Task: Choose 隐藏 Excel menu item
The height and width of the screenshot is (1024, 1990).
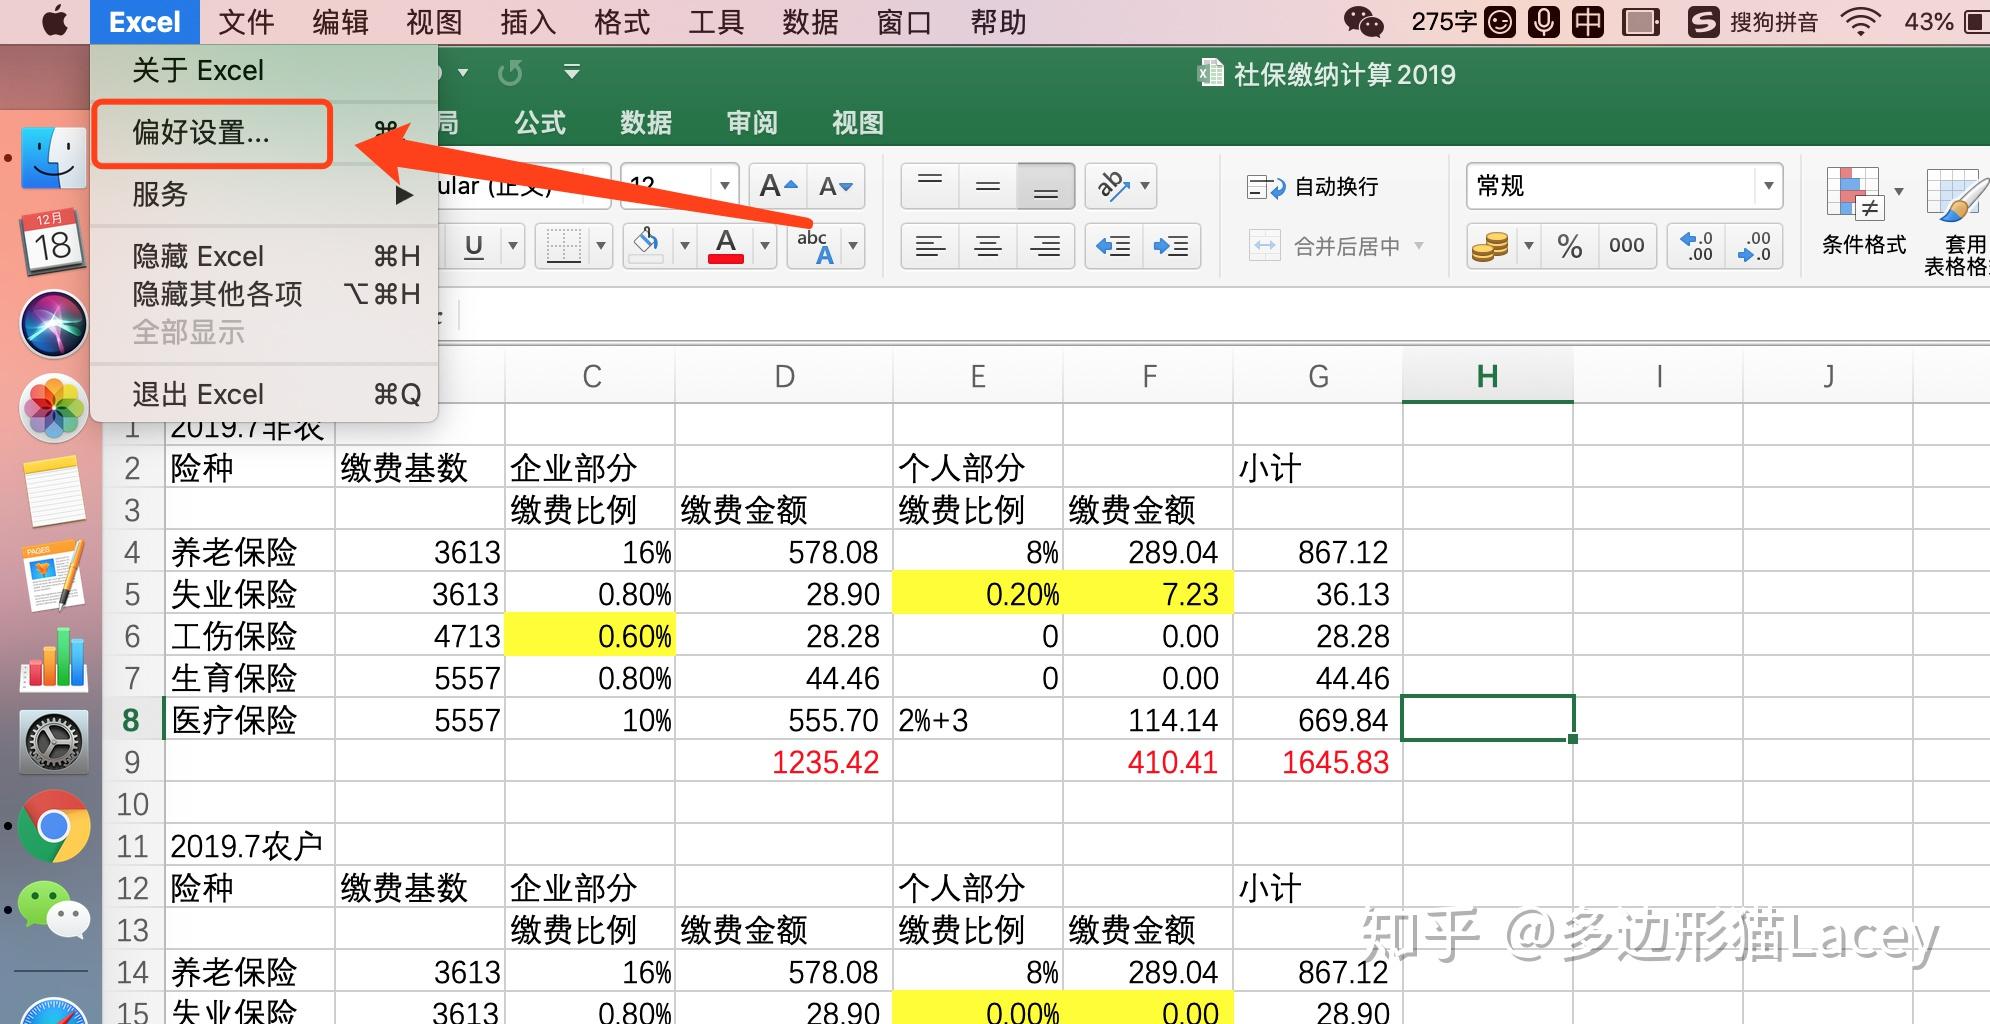Action: click(x=264, y=256)
